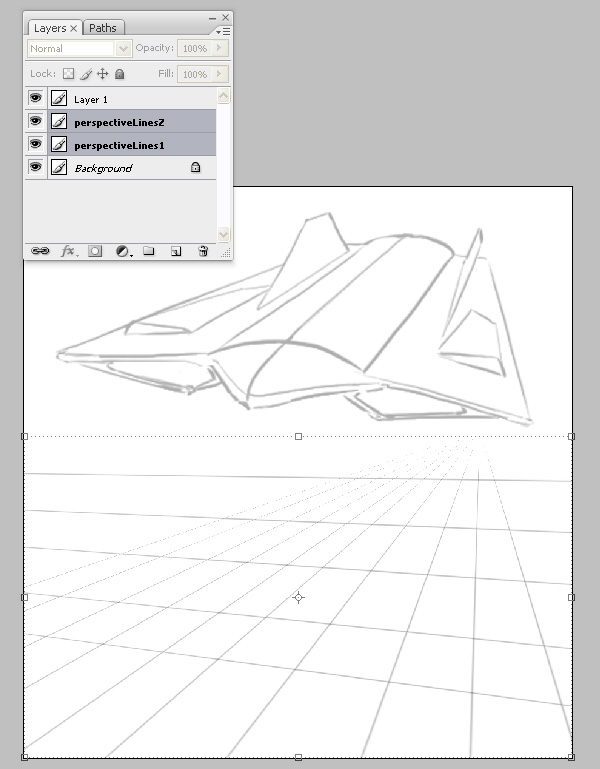Select the perspectiveLines1 layer name
This screenshot has height=769, width=600.
pos(119,145)
